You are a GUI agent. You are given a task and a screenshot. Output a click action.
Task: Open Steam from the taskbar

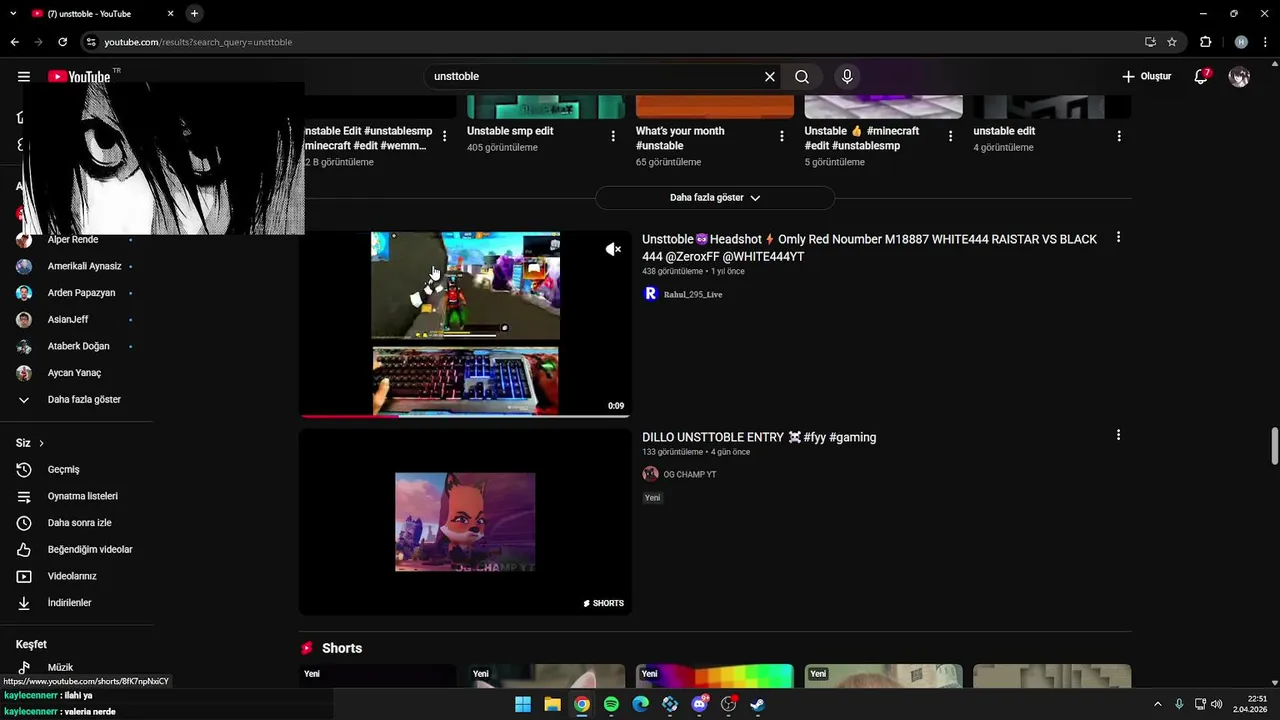pos(758,704)
